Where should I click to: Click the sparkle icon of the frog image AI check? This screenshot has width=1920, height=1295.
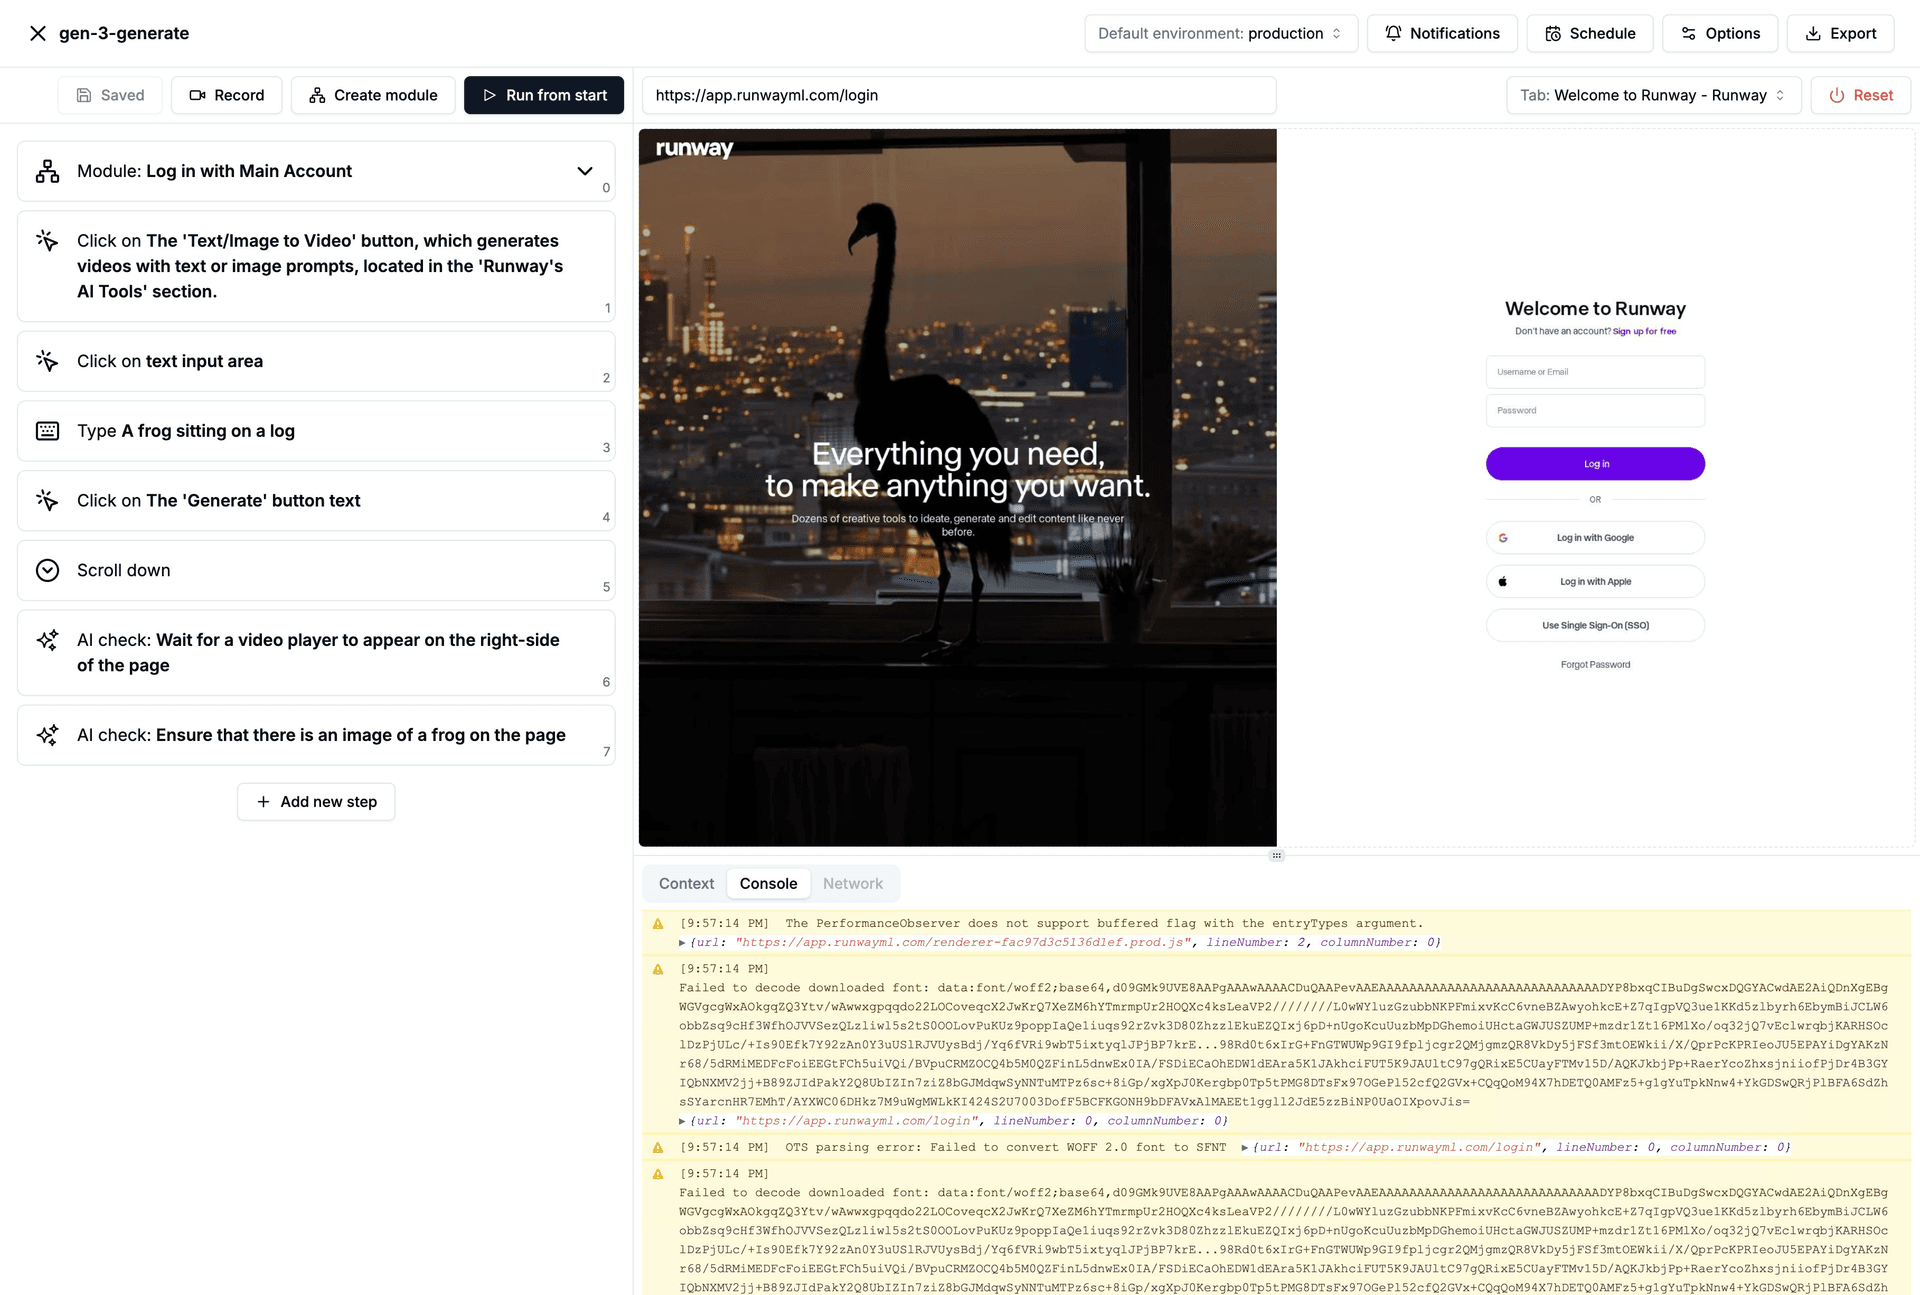47,735
